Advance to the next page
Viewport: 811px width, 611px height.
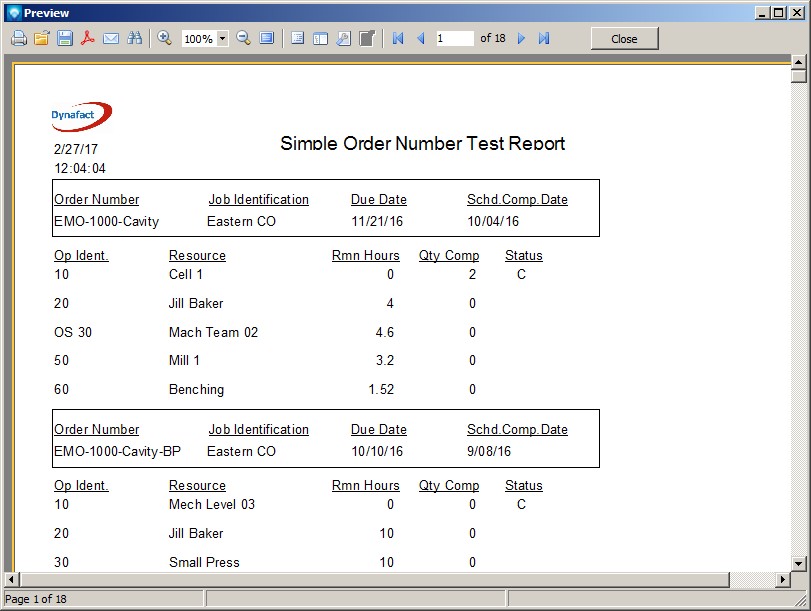521,38
